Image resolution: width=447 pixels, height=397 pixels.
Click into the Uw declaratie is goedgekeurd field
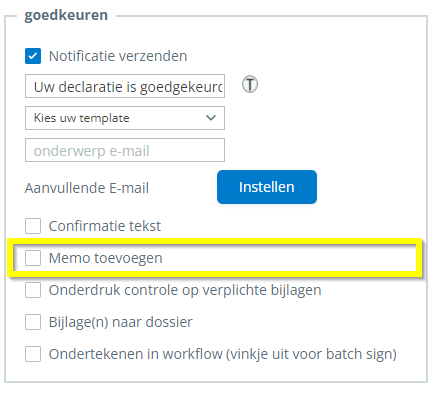pyautogui.click(x=125, y=86)
